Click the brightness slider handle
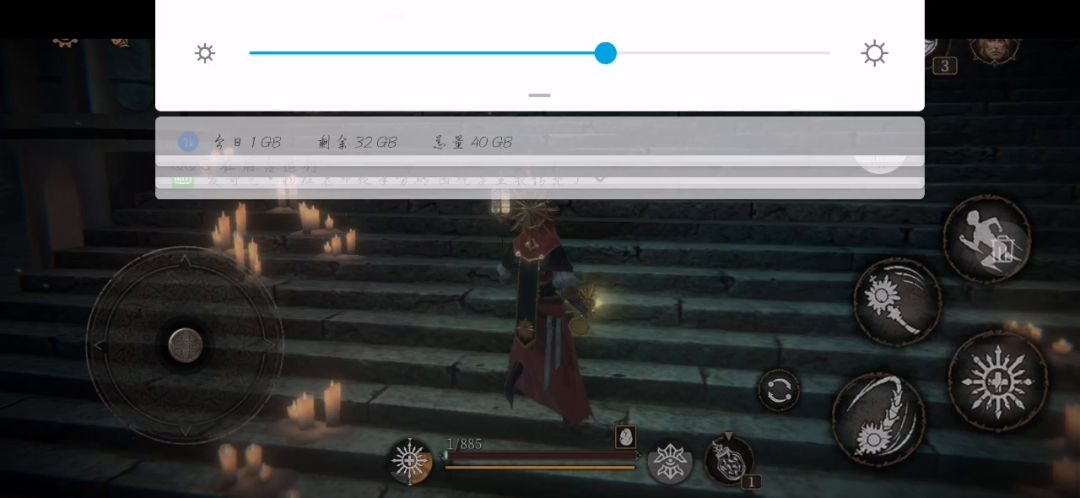The height and width of the screenshot is (498, 1080). (x=605, y=53)
